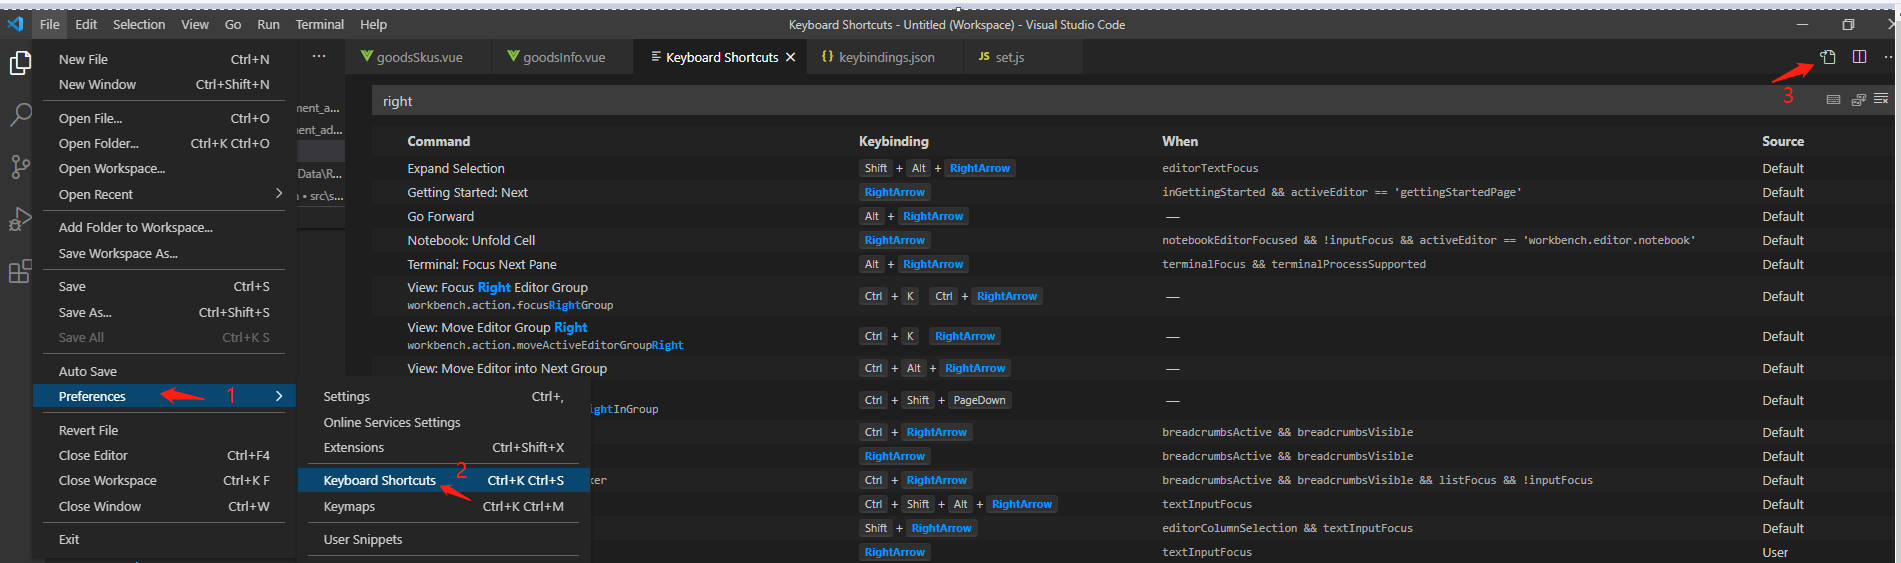Open sidebar Views and More Actions ellipsis
Viewport: 1901px width, 563px height.
tap(318, 56)
